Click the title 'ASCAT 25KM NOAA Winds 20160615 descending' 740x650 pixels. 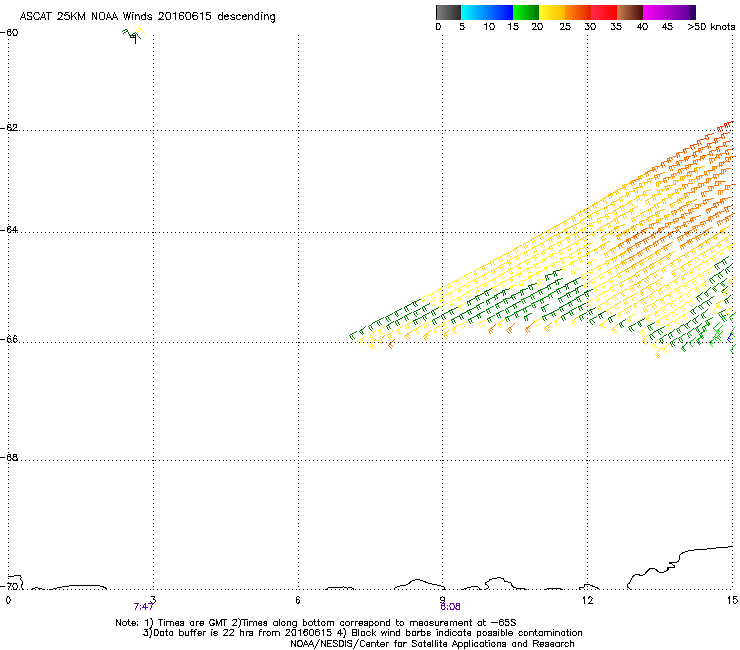coord(147,17)
